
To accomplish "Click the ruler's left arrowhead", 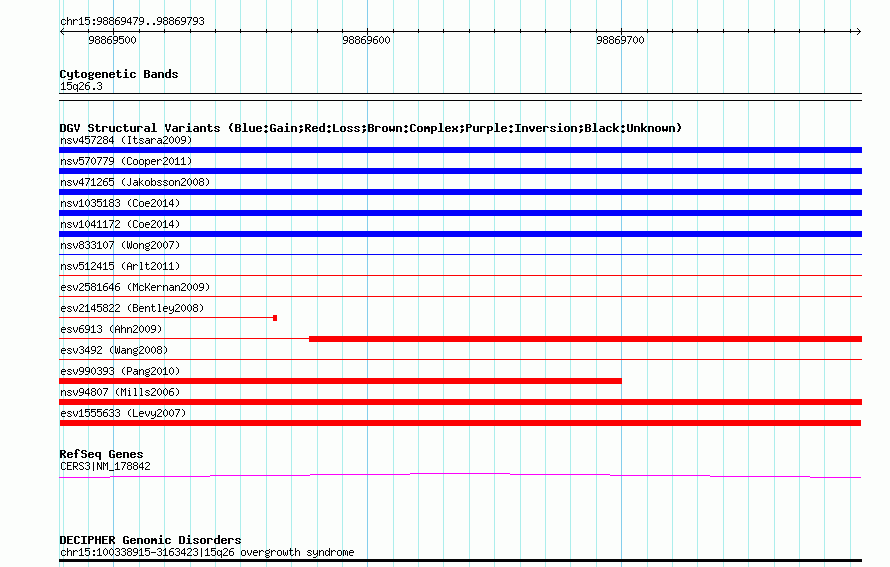I will click(x=62, y=32).
